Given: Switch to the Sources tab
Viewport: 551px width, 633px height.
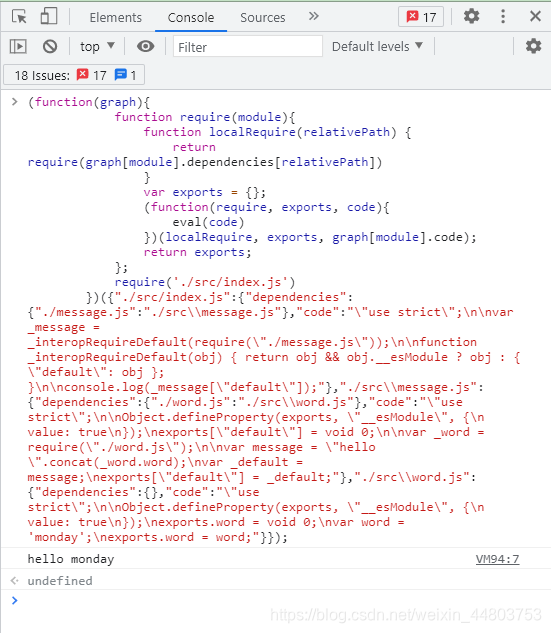Looking at the screenshot, I should click(x=262, y=17).
